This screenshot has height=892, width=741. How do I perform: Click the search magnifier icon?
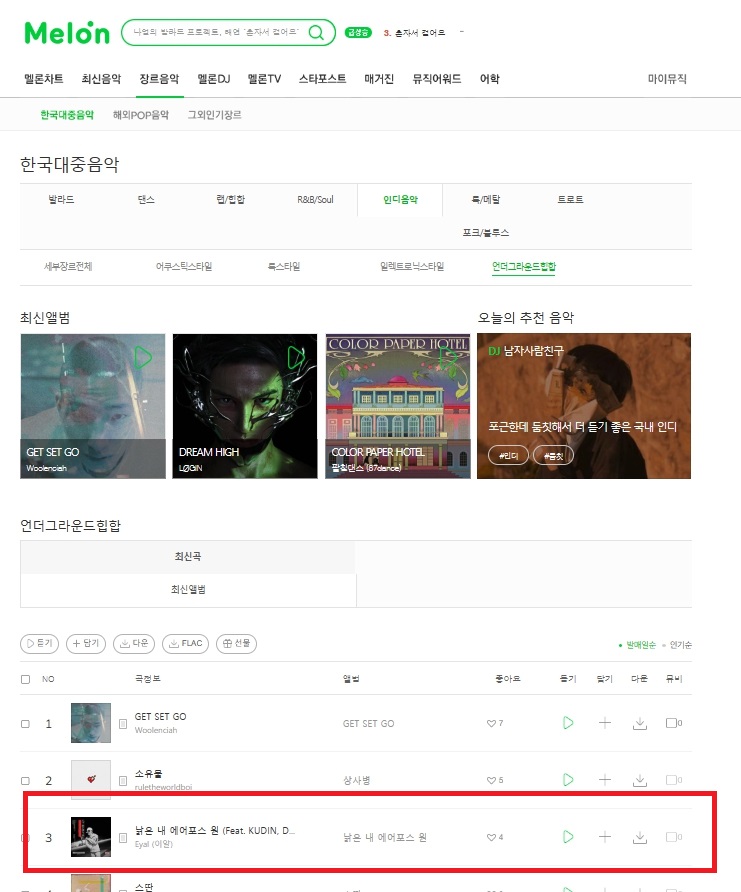[x=316, y=32]
